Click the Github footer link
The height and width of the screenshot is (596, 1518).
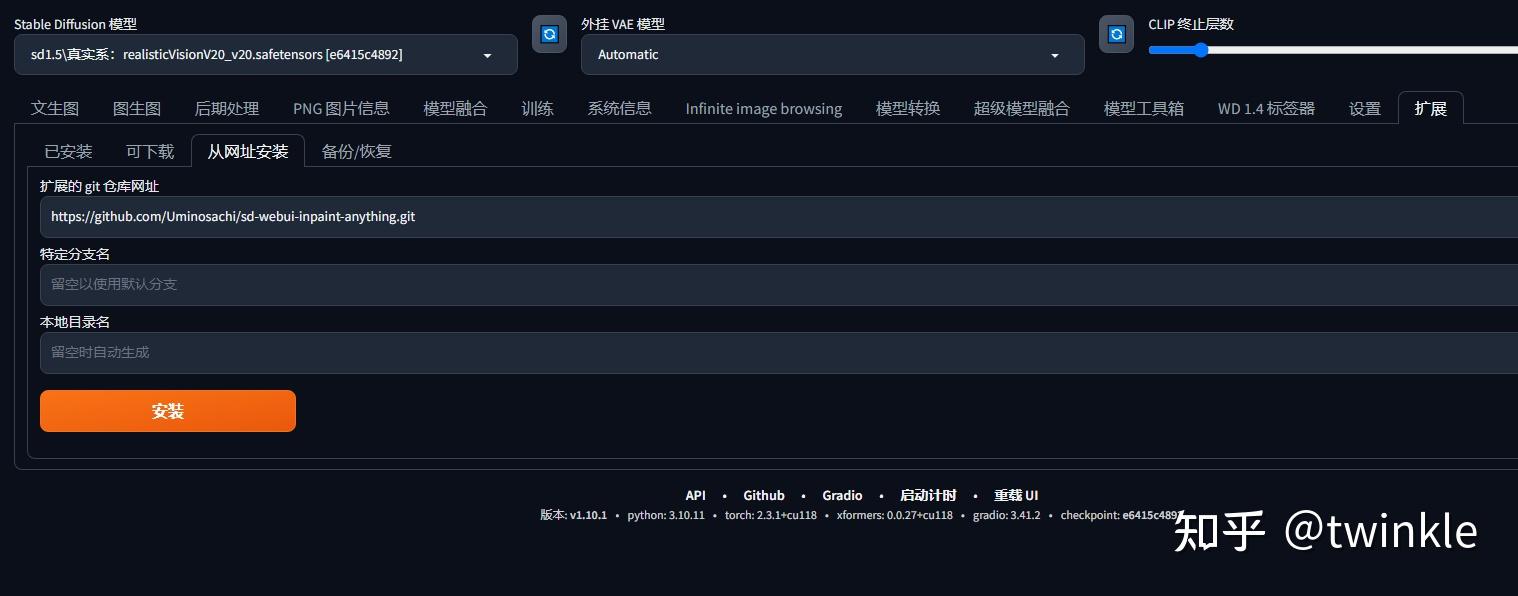pyautogui.click(x=764, y=495)
